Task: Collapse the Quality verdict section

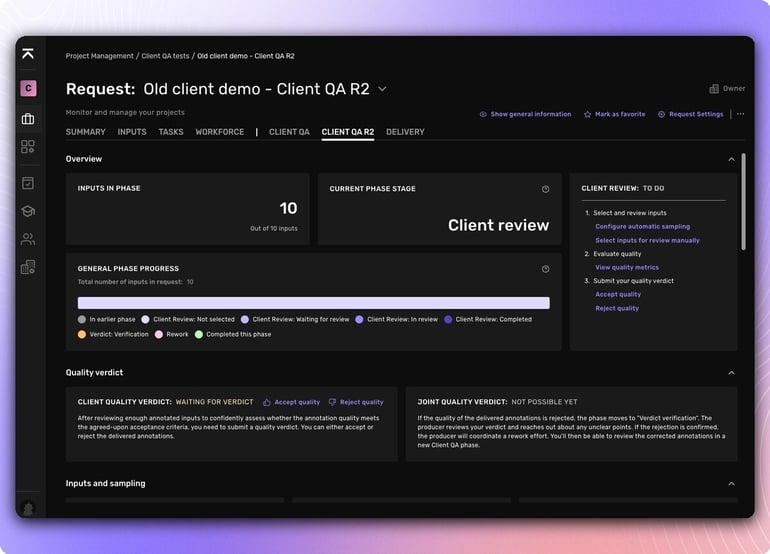Action: [x=731, y=373]
